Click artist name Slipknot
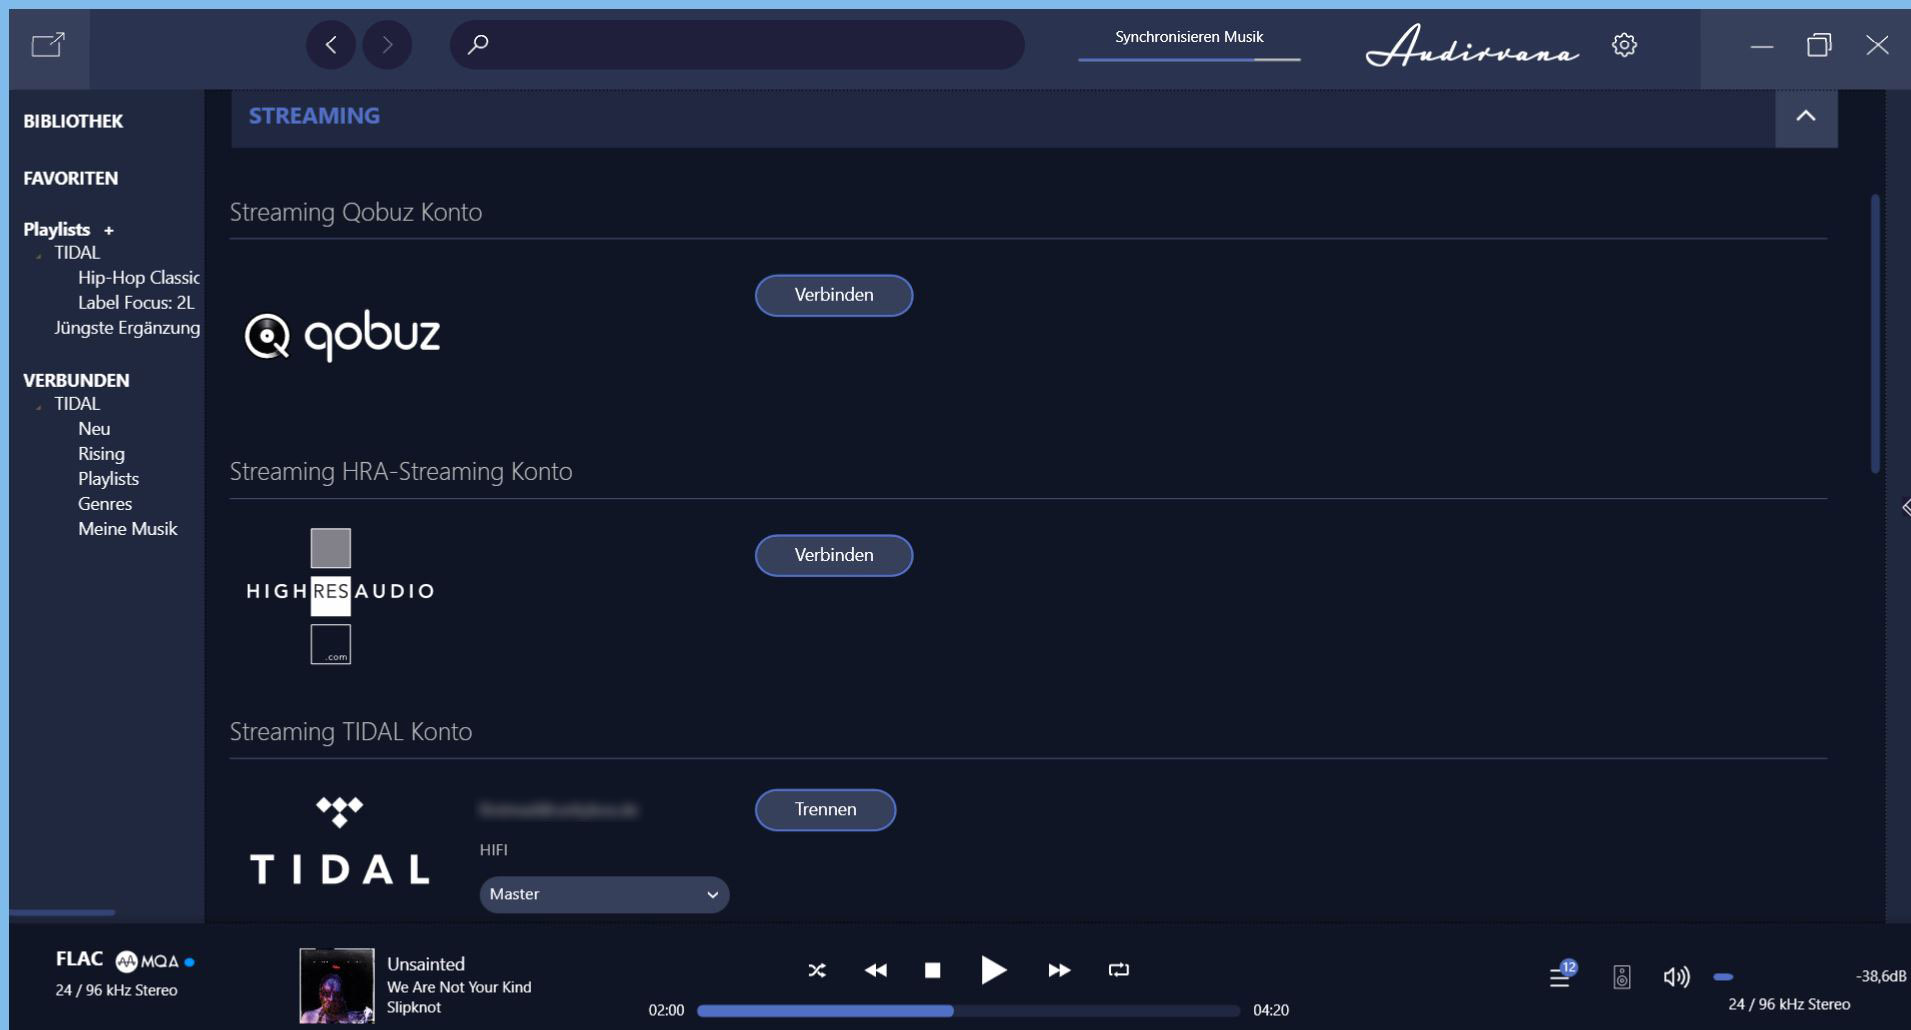This screenshot has width=1911, height=1030. (414, 1007)
